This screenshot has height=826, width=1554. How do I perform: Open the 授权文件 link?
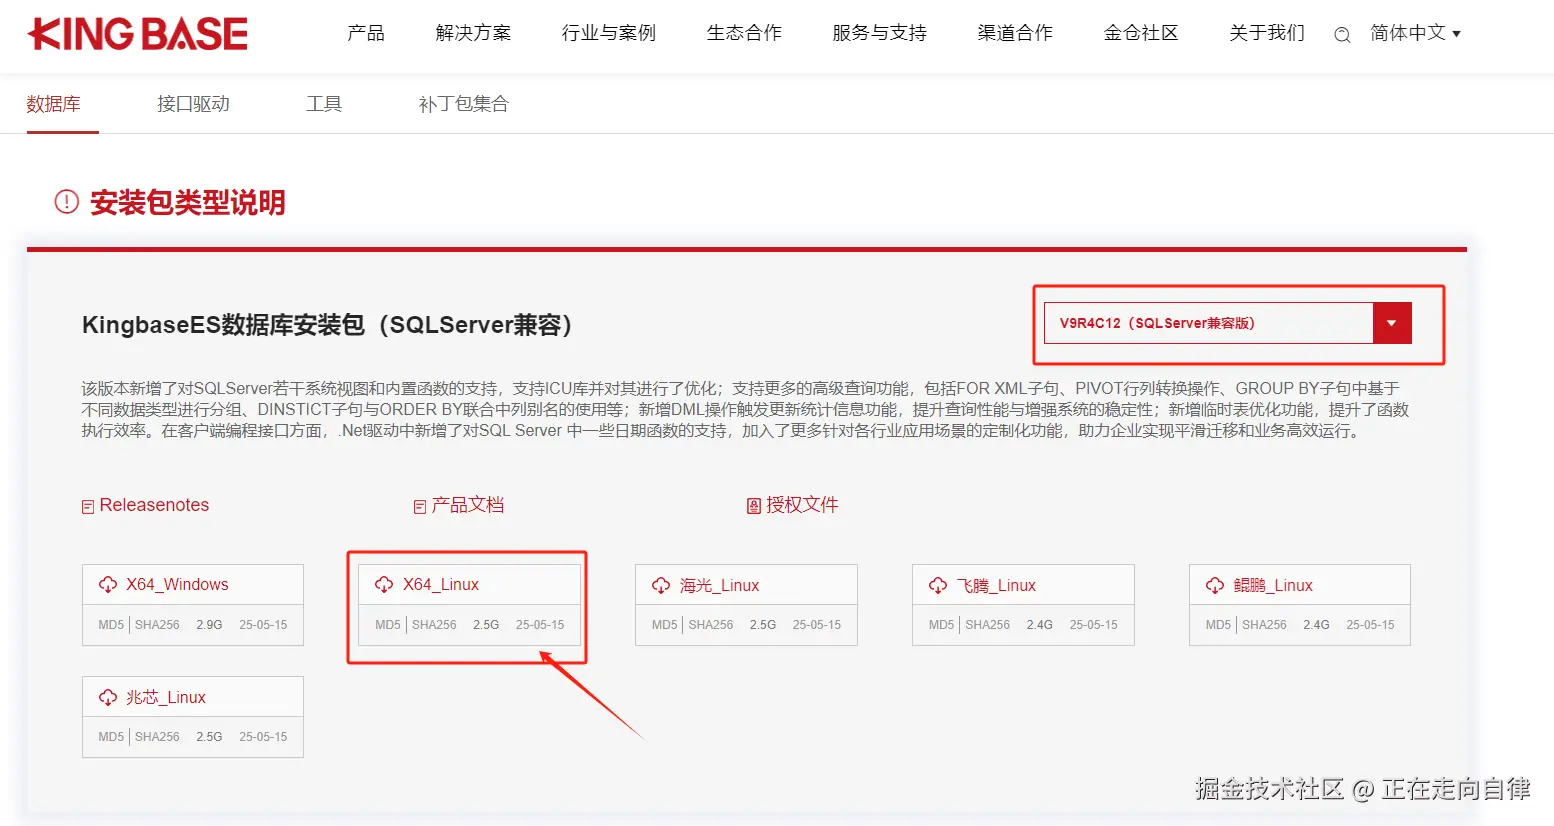(x=802, y=505)
